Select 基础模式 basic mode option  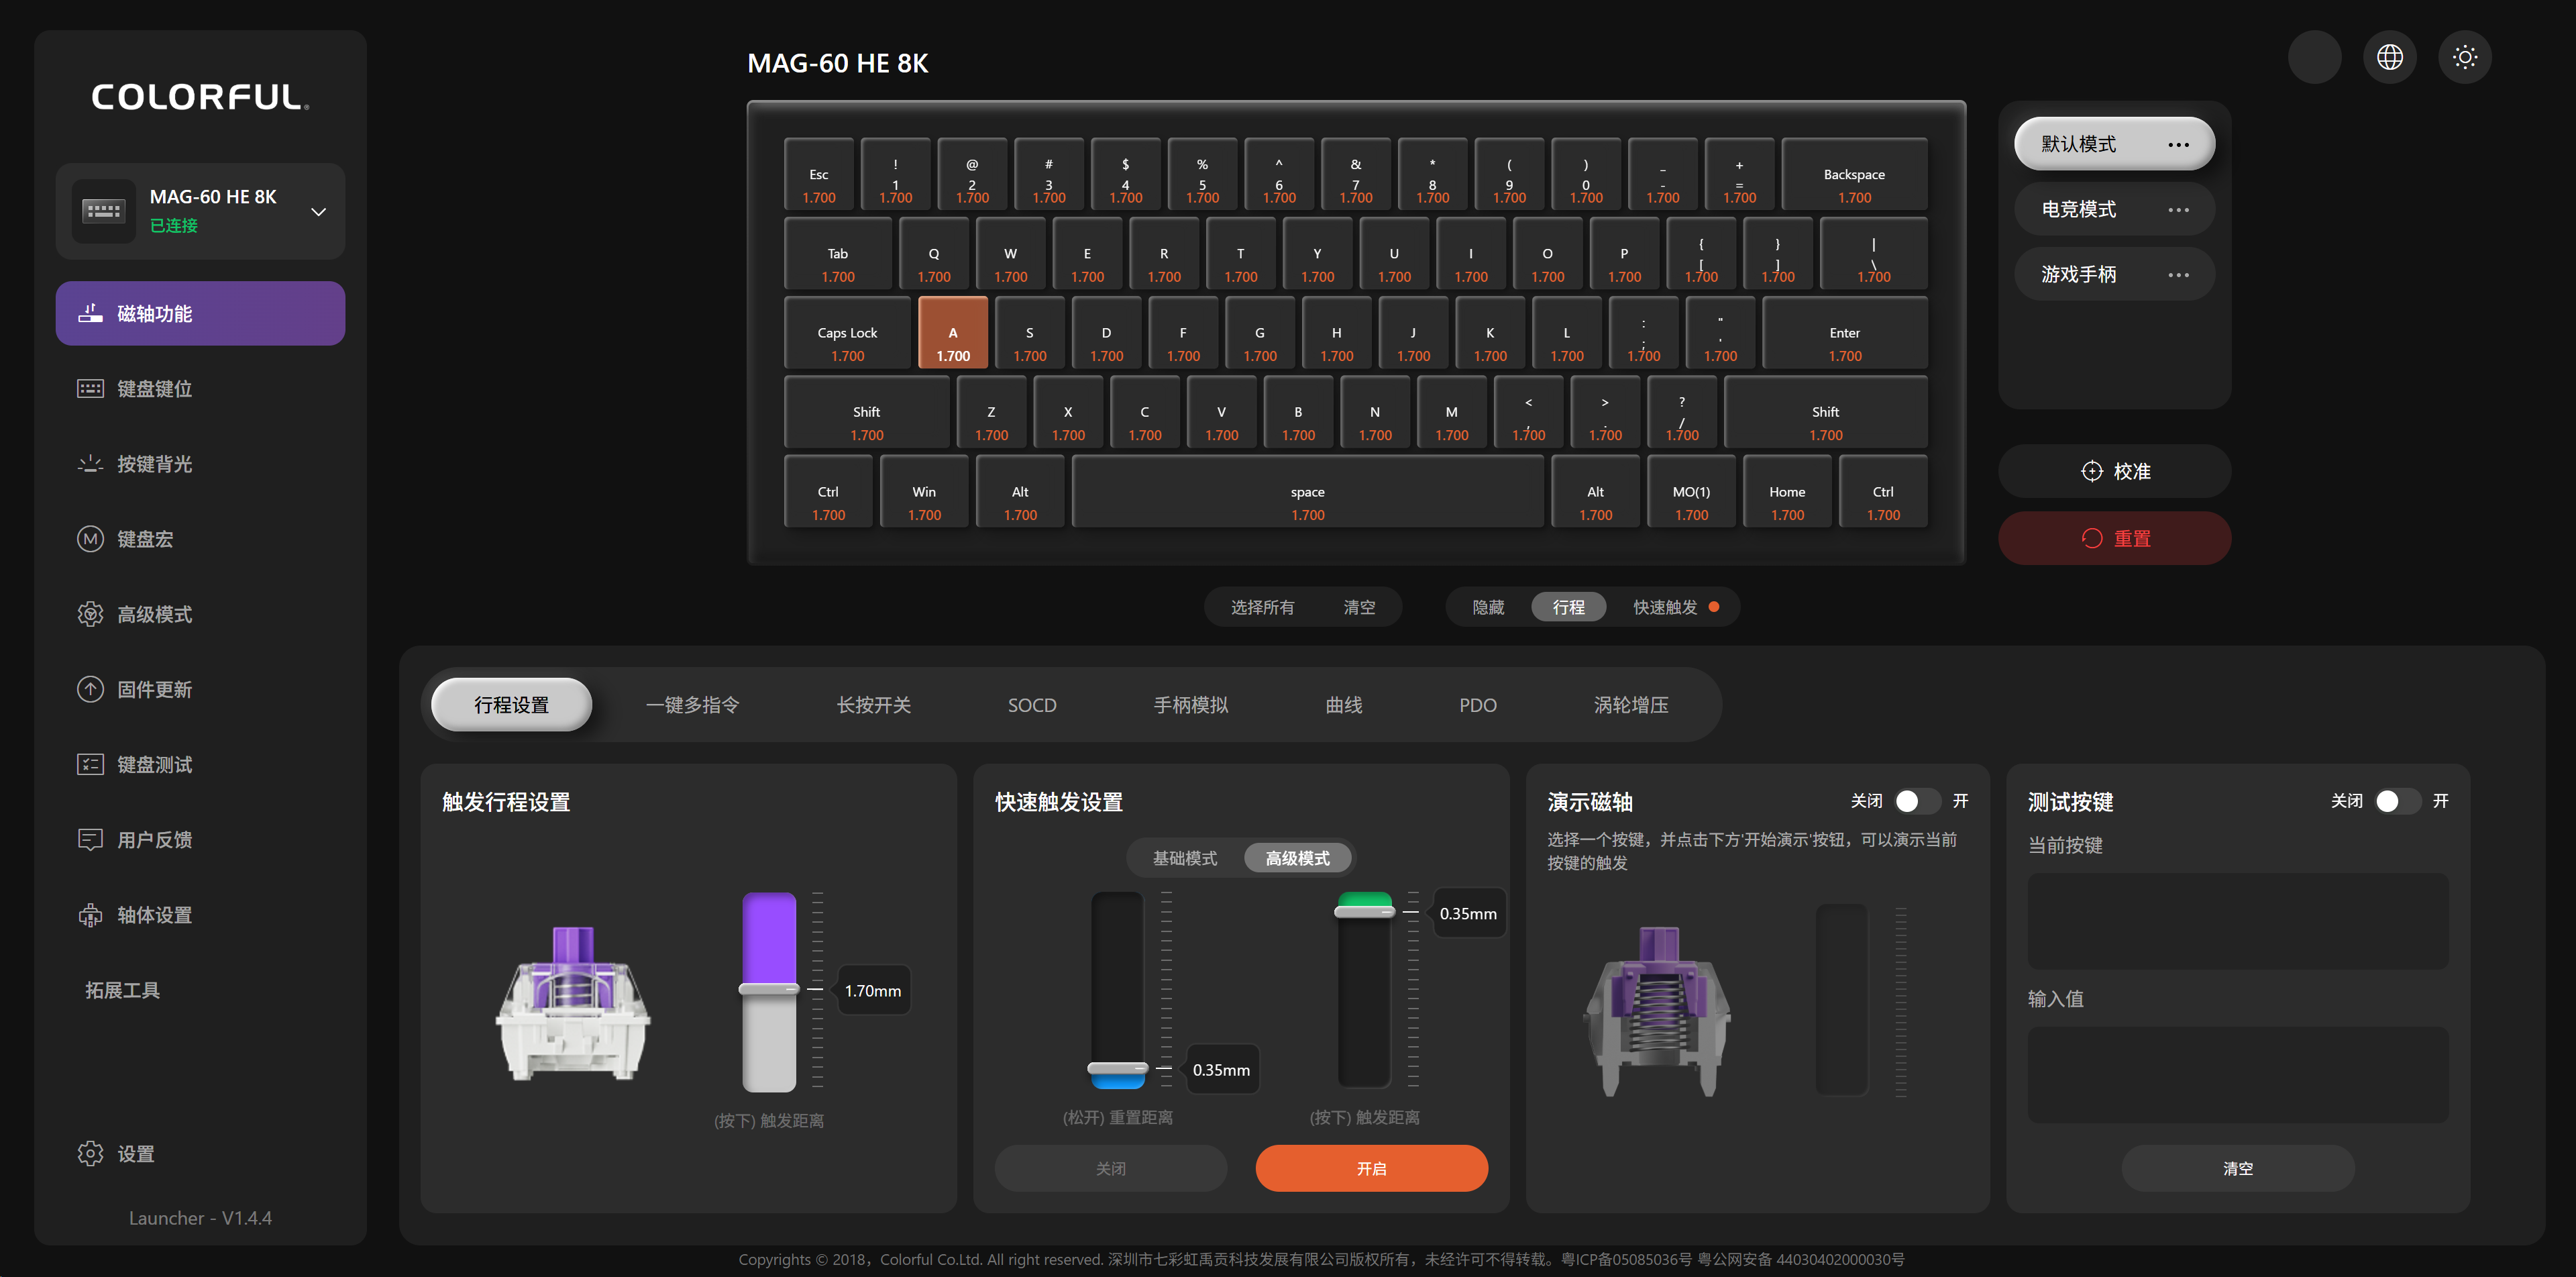pyautogui.click(x=1185, y=858)
